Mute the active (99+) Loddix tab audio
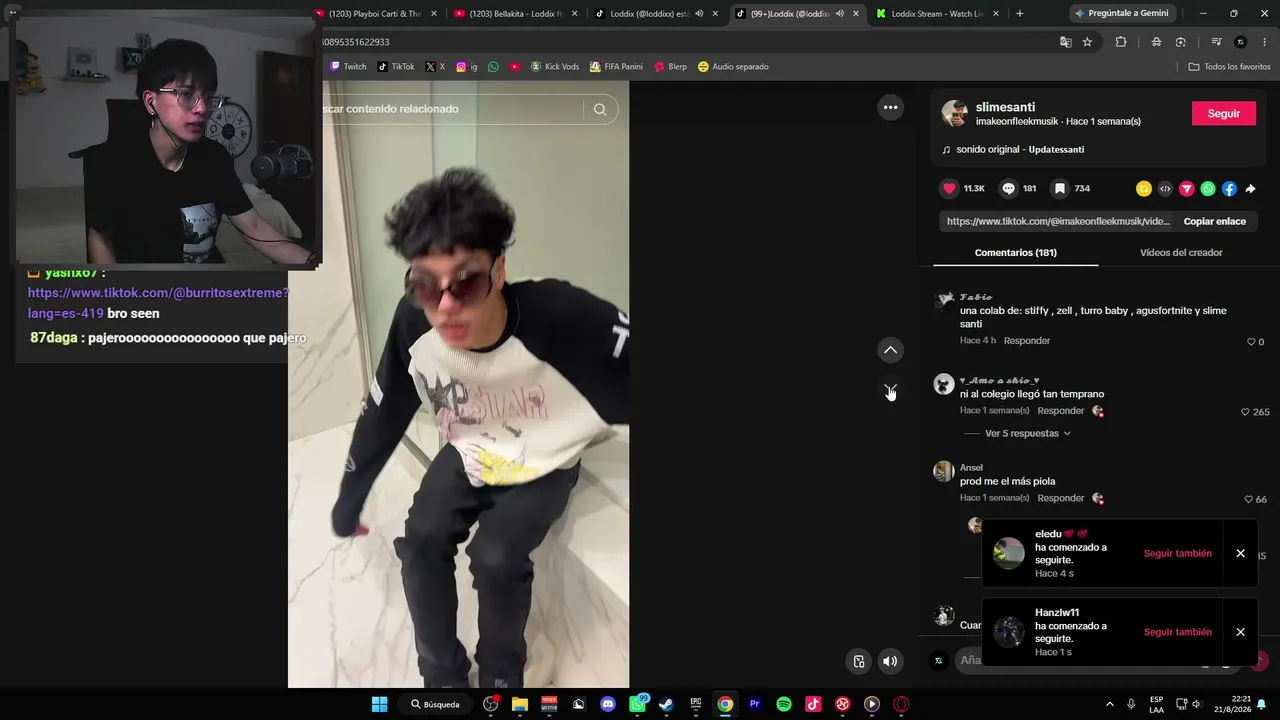 840,14
